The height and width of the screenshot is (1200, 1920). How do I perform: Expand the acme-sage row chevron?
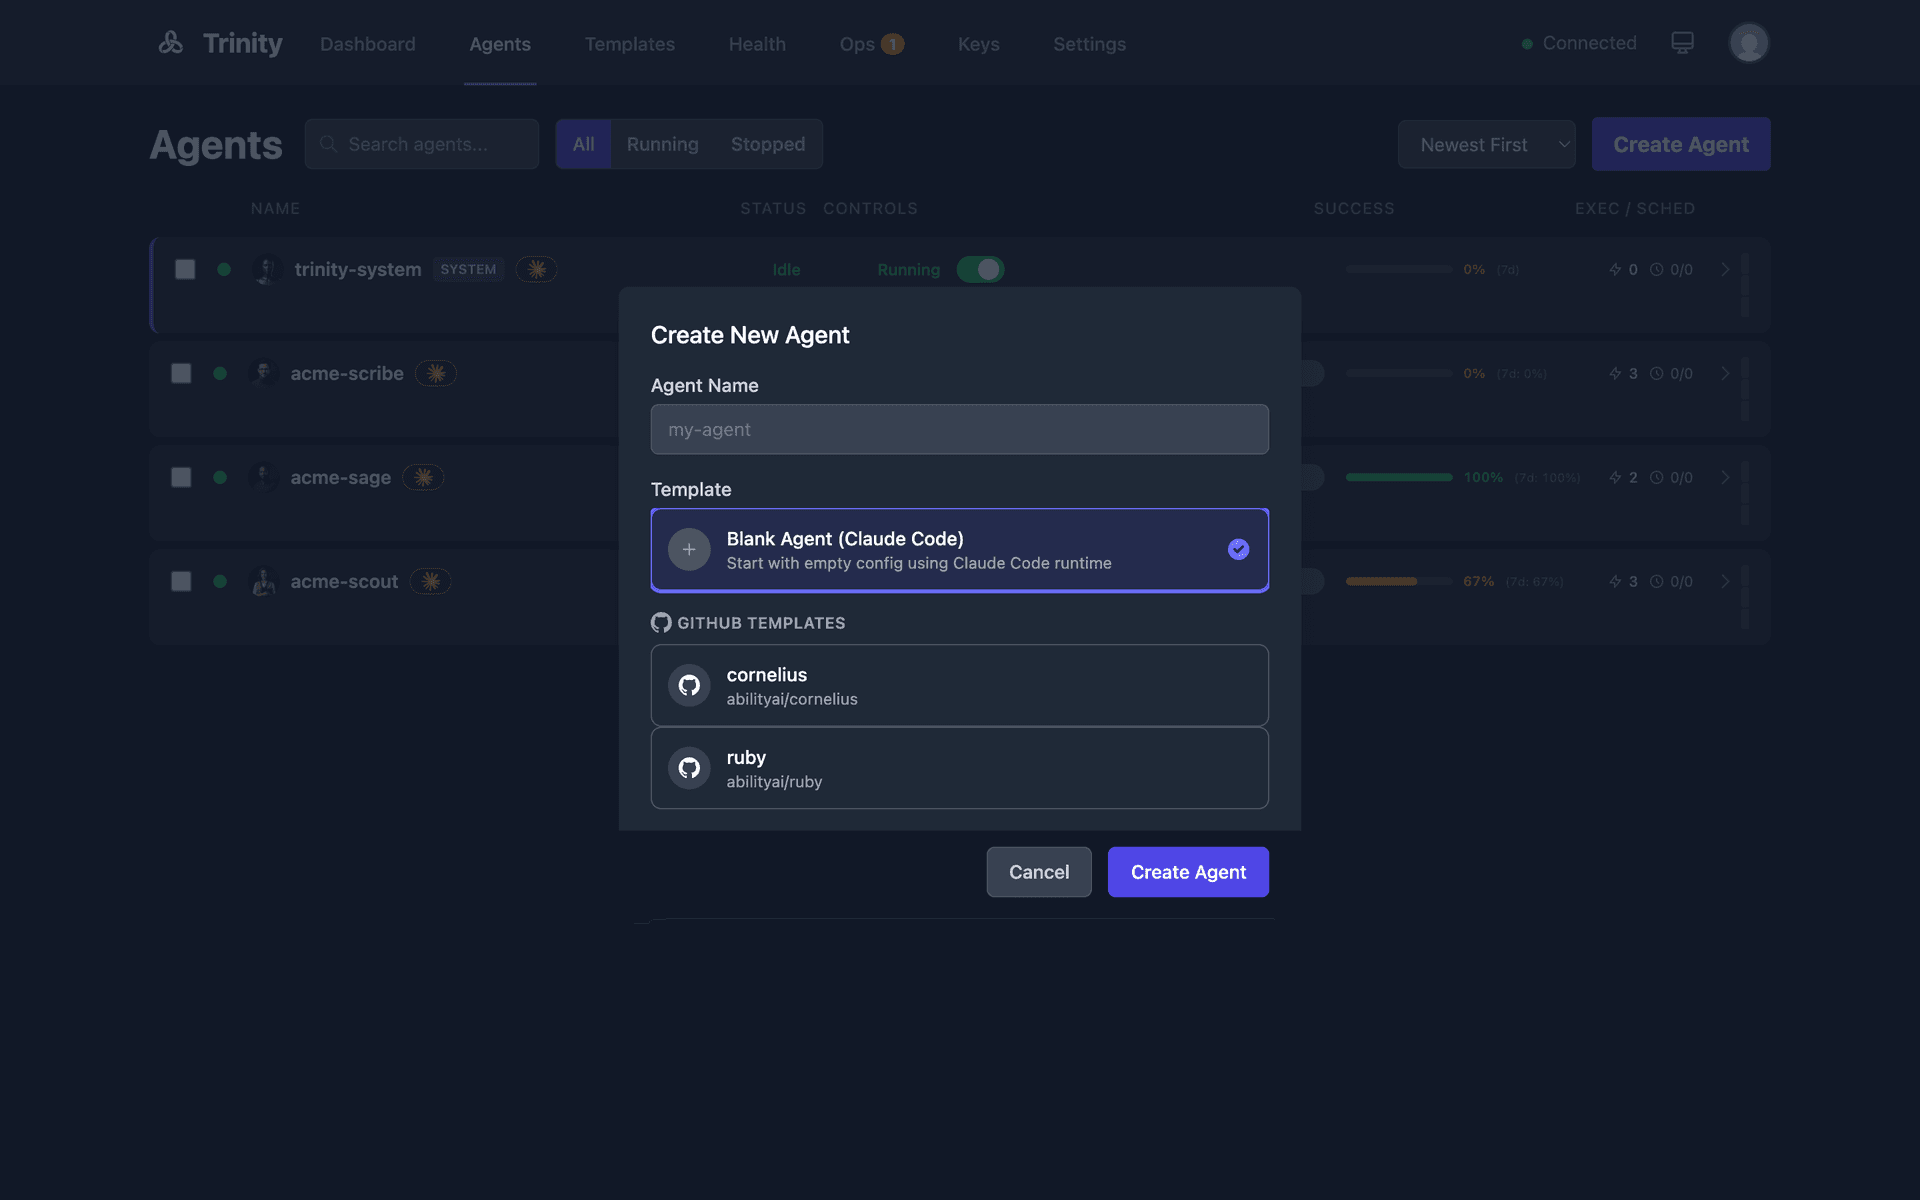[x=1725, y=477]
